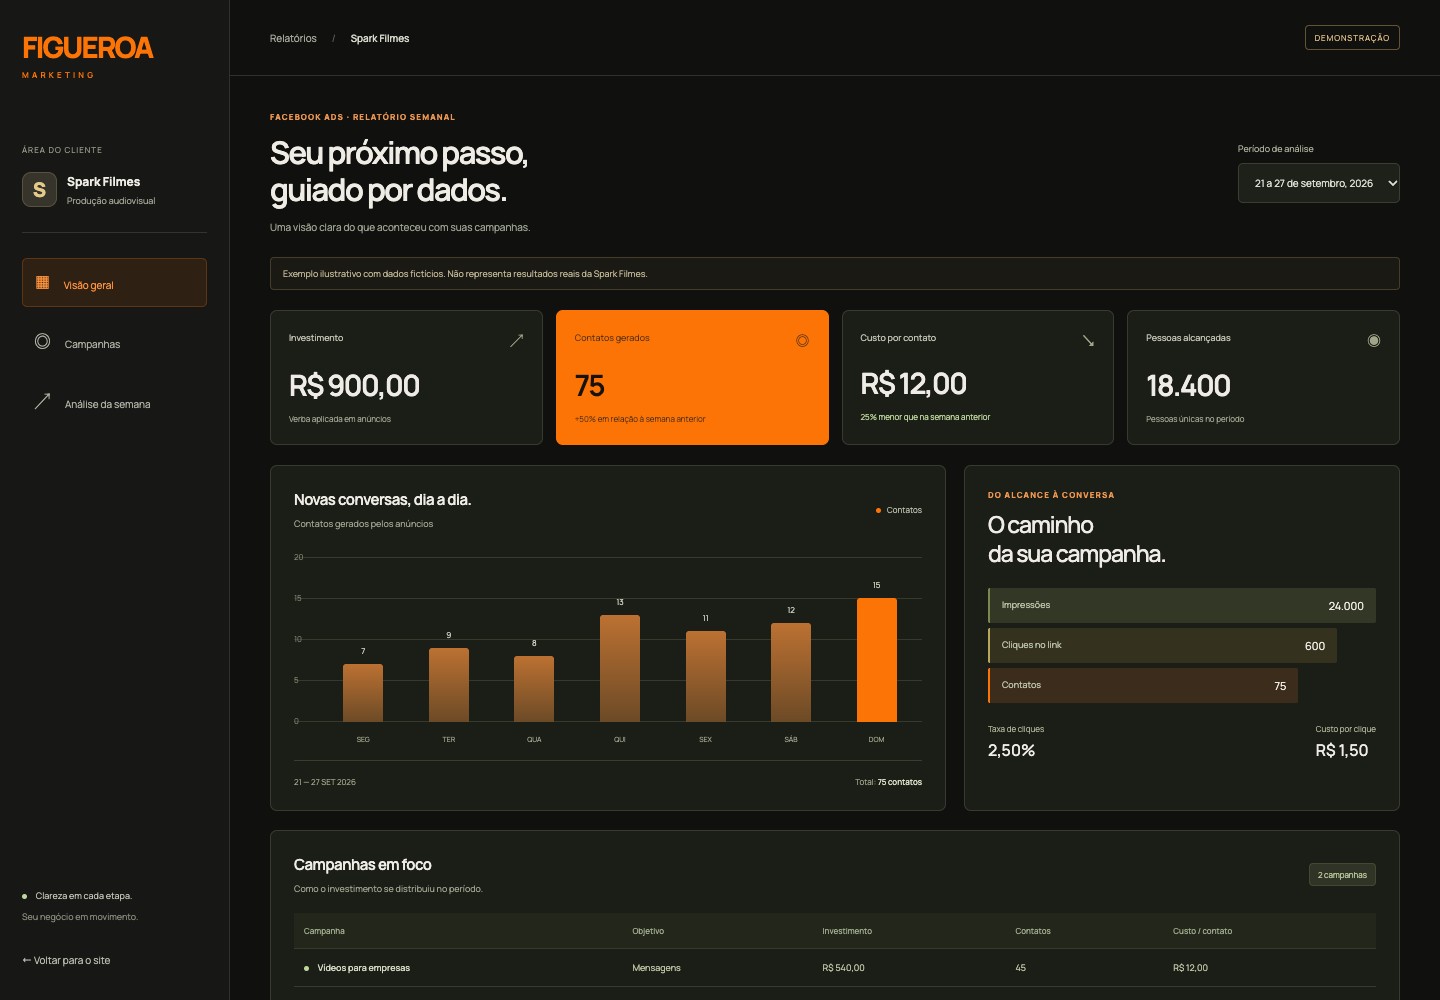Click the 'R$ 1,50' cost per click value

[x=1342, y=751]
